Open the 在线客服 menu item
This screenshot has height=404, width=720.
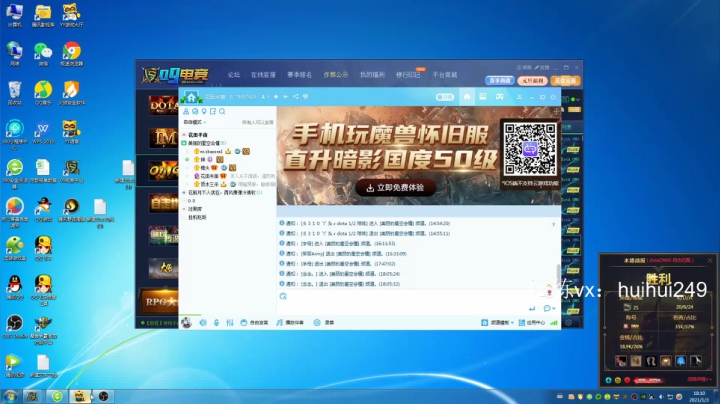[x=263, y=75]
